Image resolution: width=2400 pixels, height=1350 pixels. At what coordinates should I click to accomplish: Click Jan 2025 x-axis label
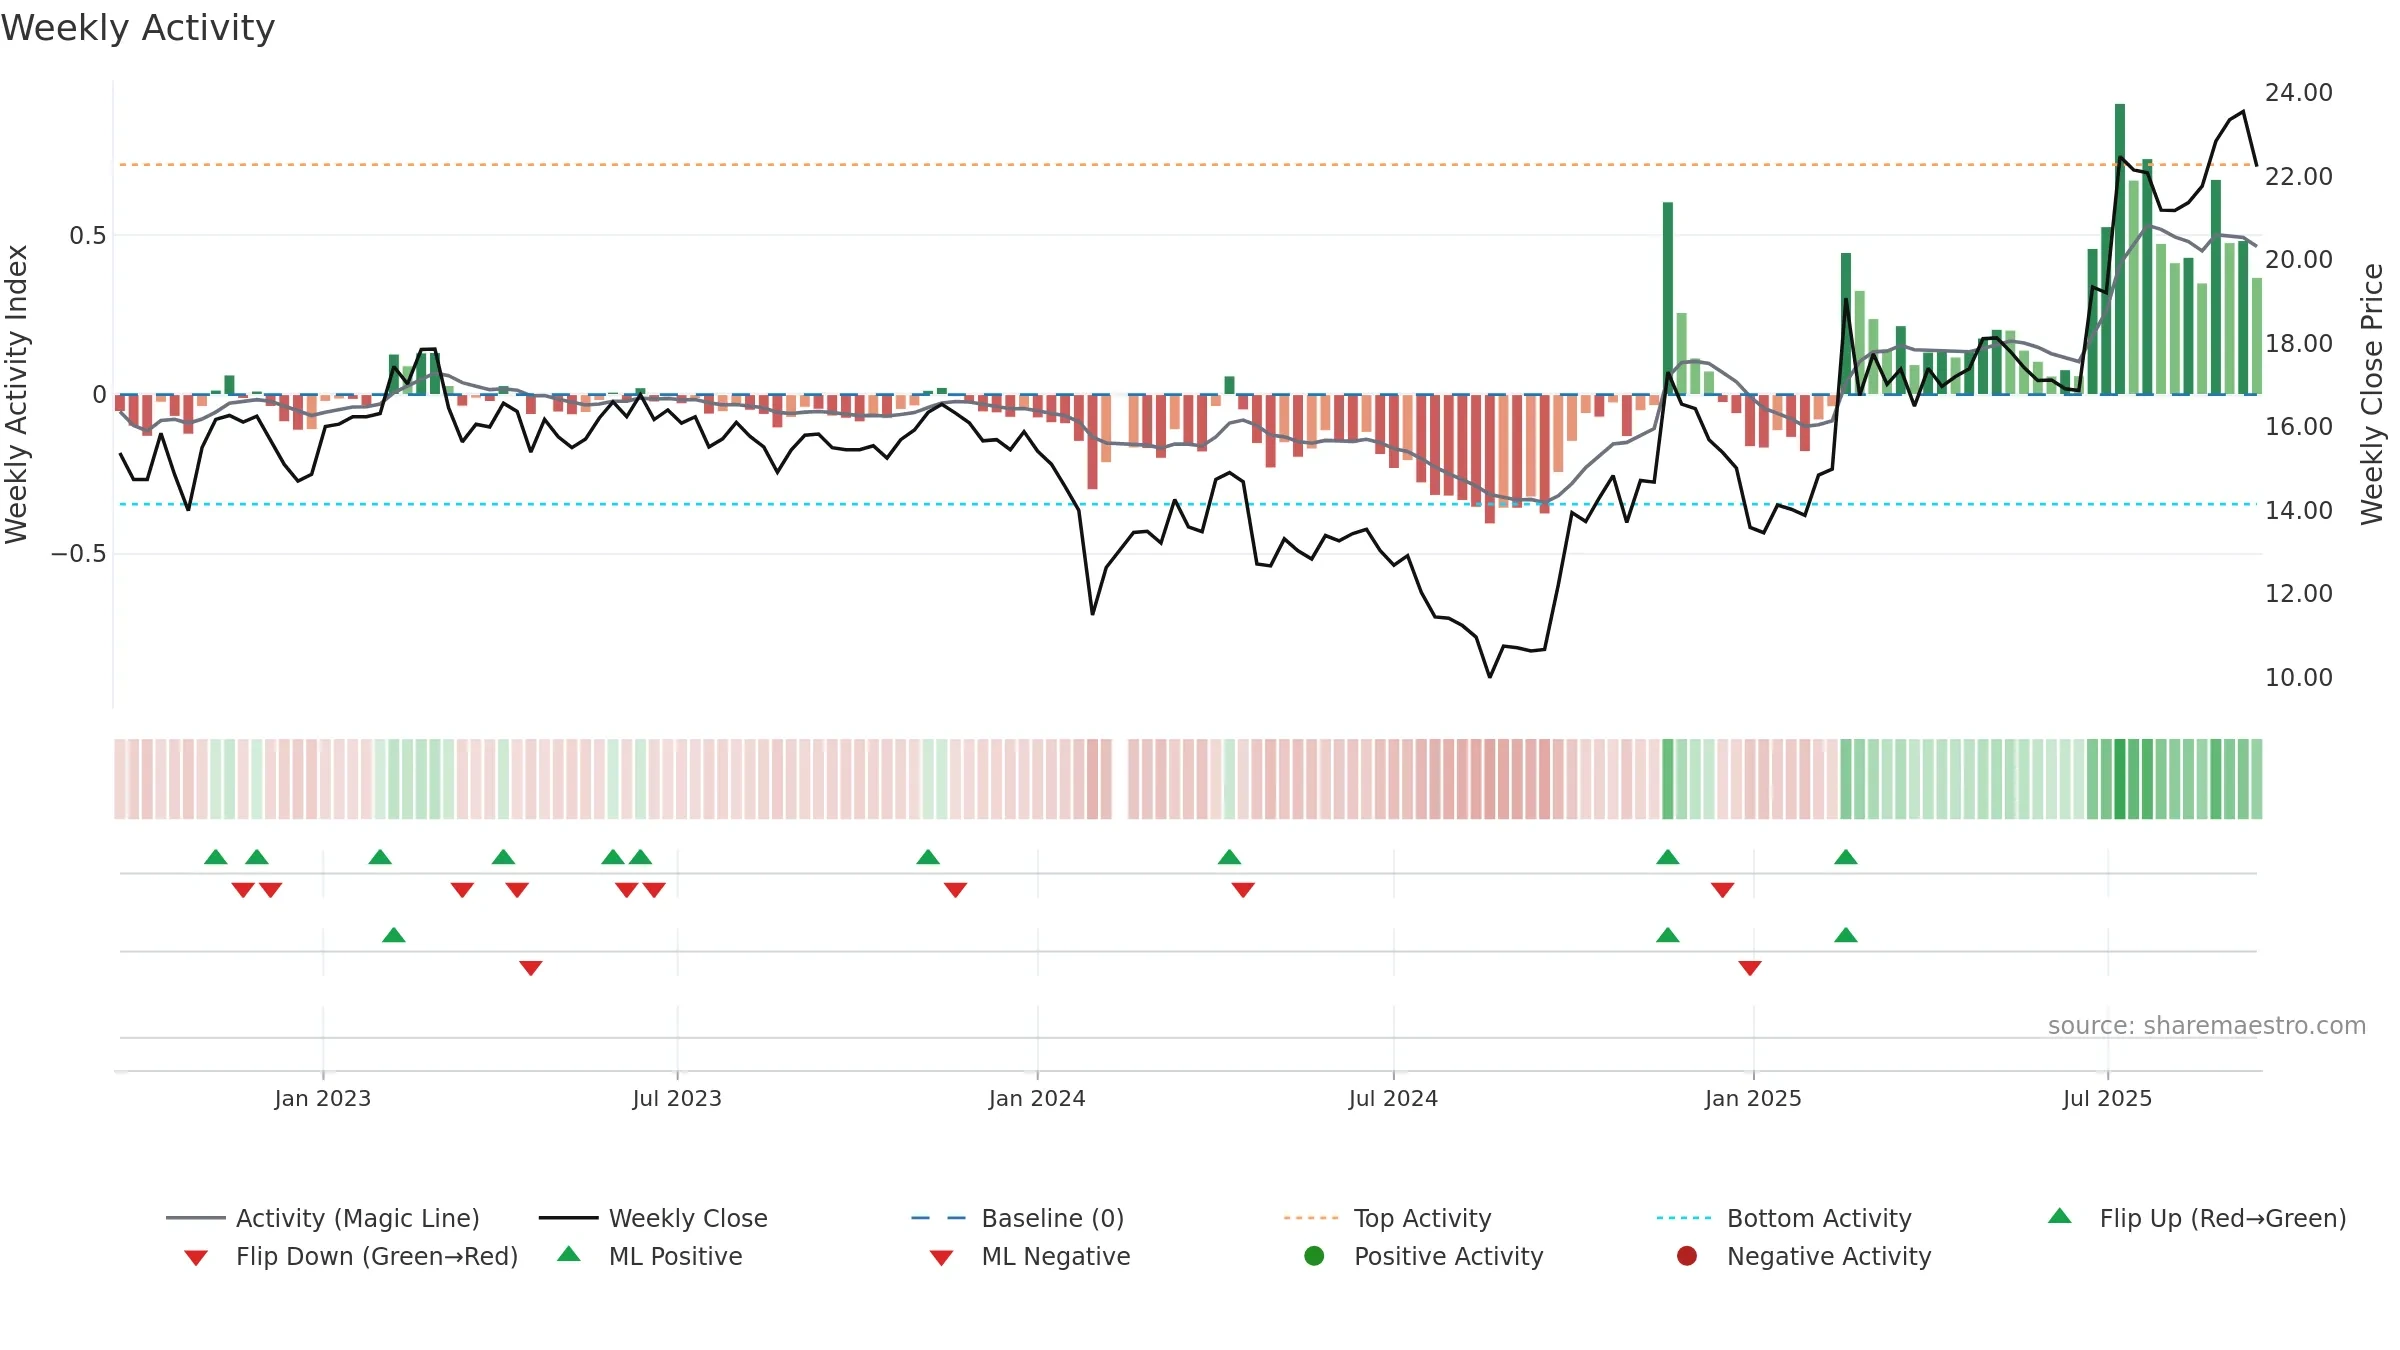[x=1753, y=1098]
